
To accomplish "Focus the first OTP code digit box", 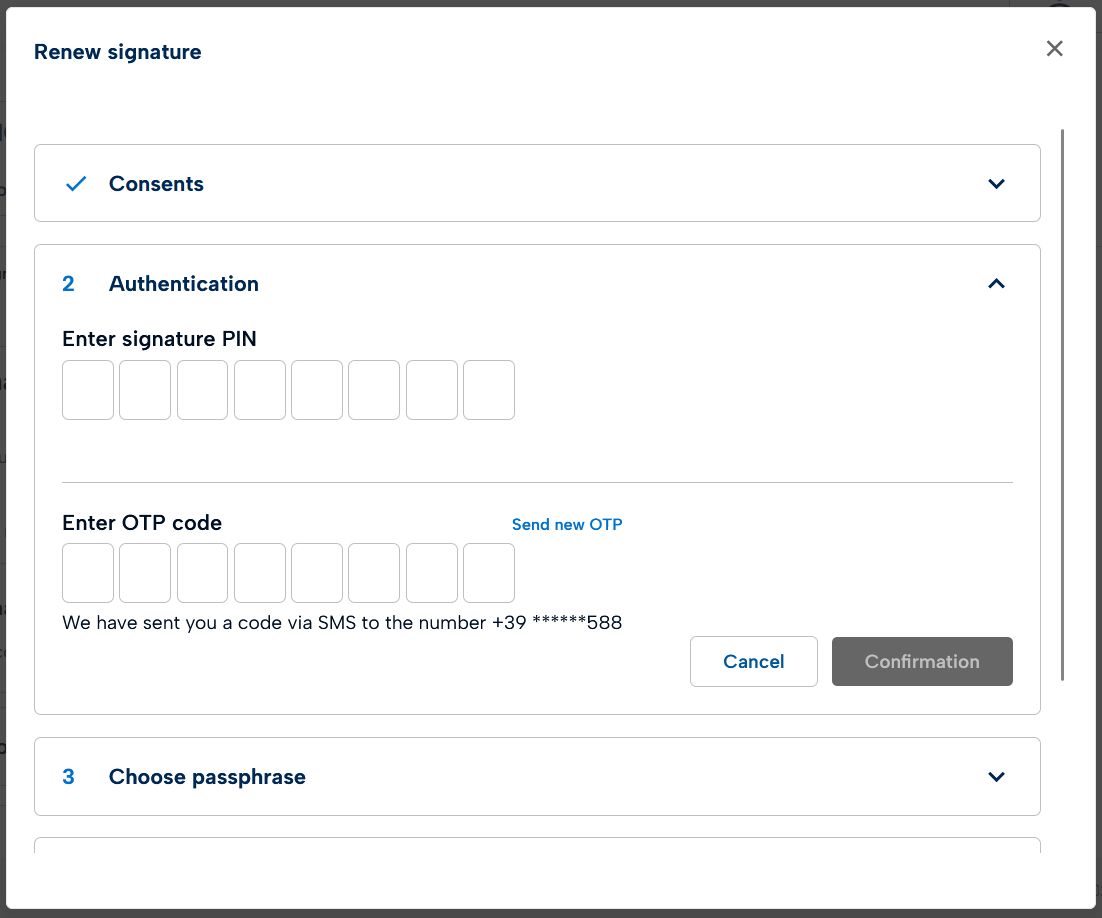I will pyautogui.click(x=88, y=573).
